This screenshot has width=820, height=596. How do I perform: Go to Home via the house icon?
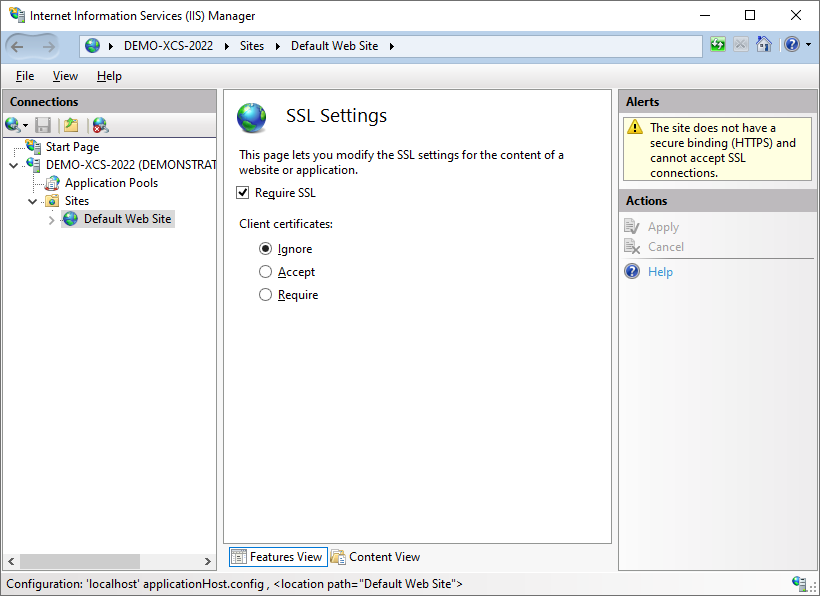764,45
